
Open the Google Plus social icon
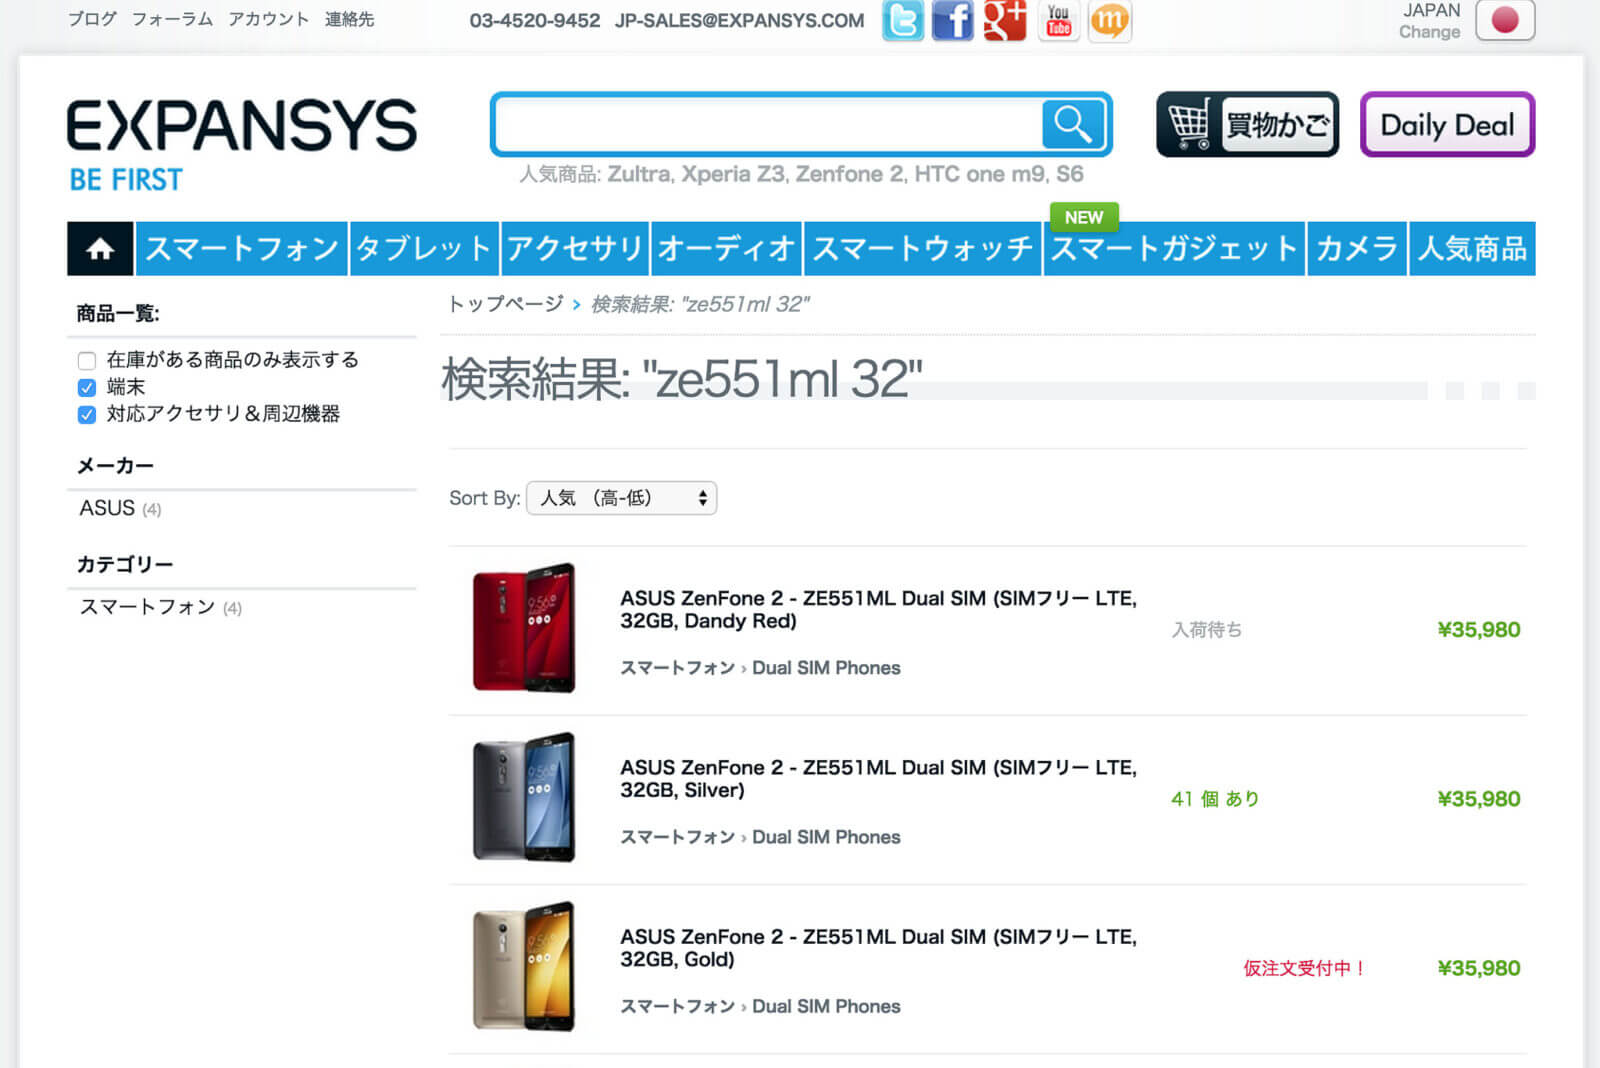pyautogui.click(x=1005, y=20)
